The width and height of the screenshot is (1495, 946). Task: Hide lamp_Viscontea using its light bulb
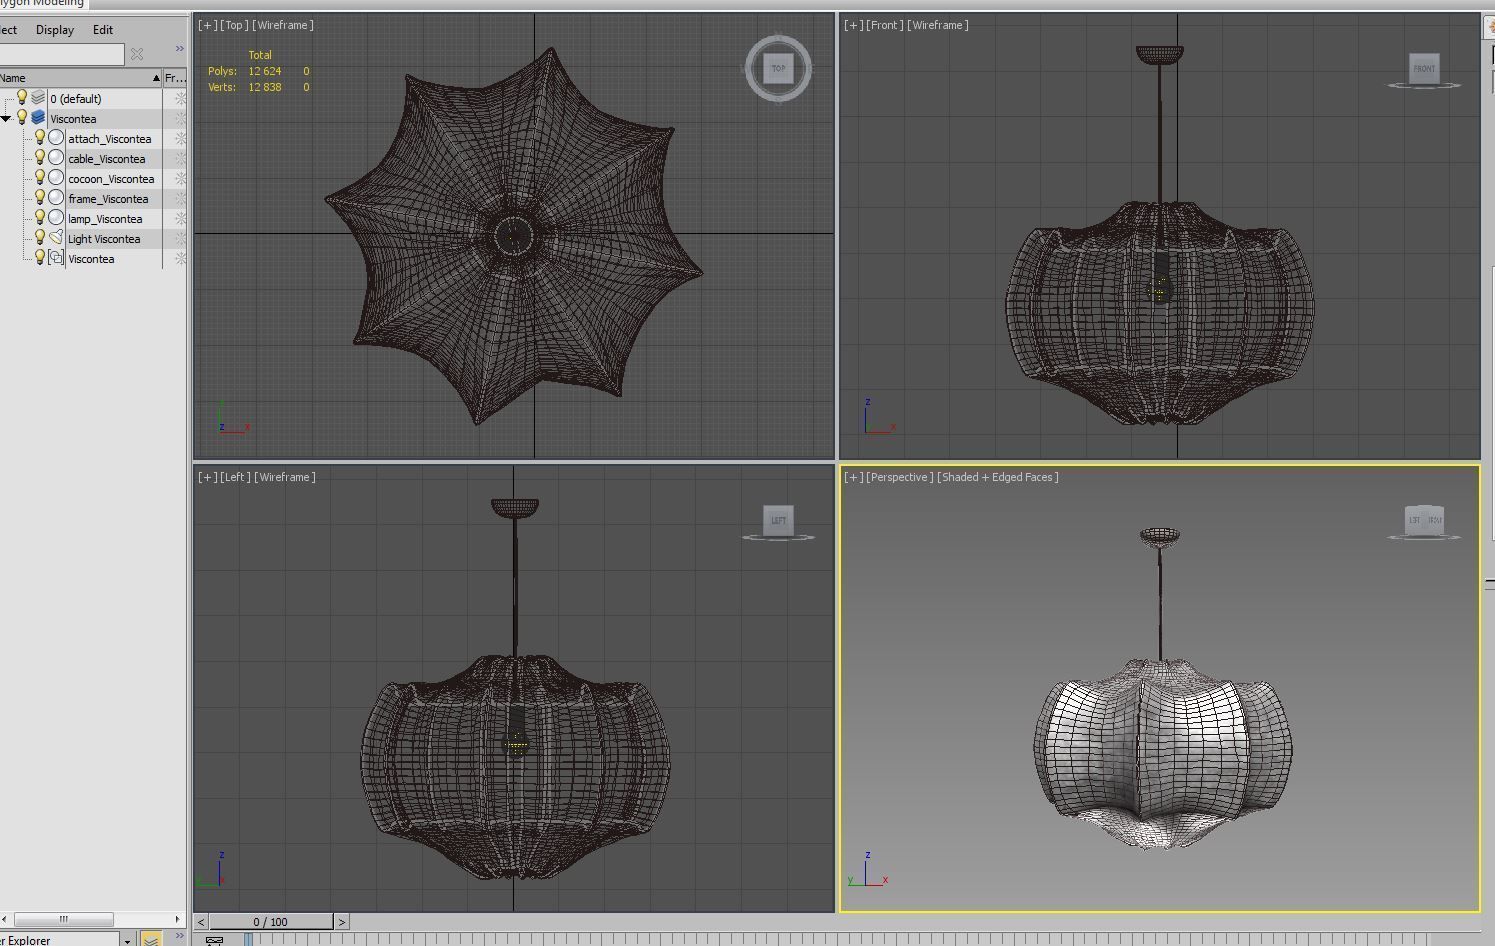pyautogui.click(x=40, y=218)
